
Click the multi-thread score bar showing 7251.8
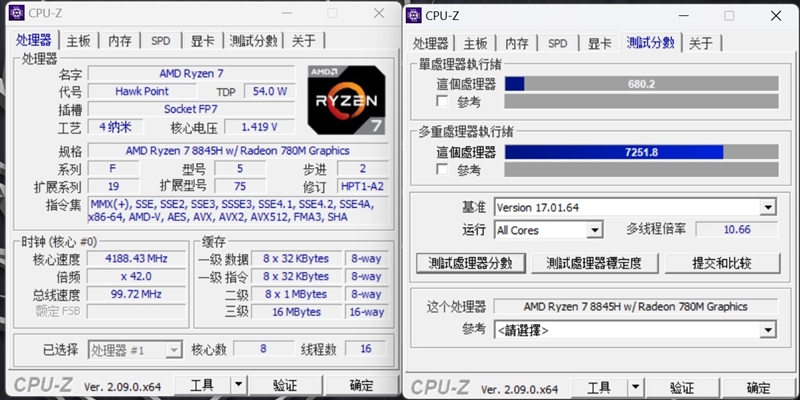[641, 152]
